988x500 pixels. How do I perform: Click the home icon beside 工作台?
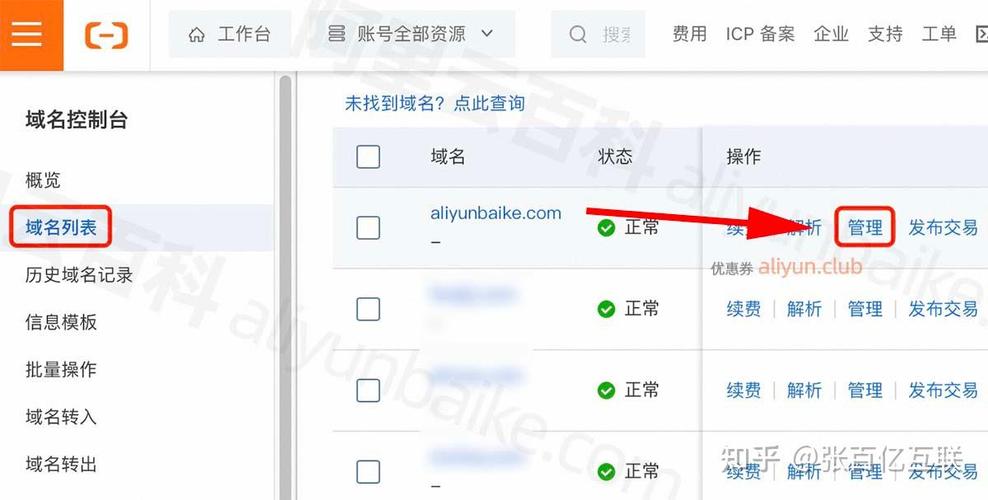click(197, 35)
